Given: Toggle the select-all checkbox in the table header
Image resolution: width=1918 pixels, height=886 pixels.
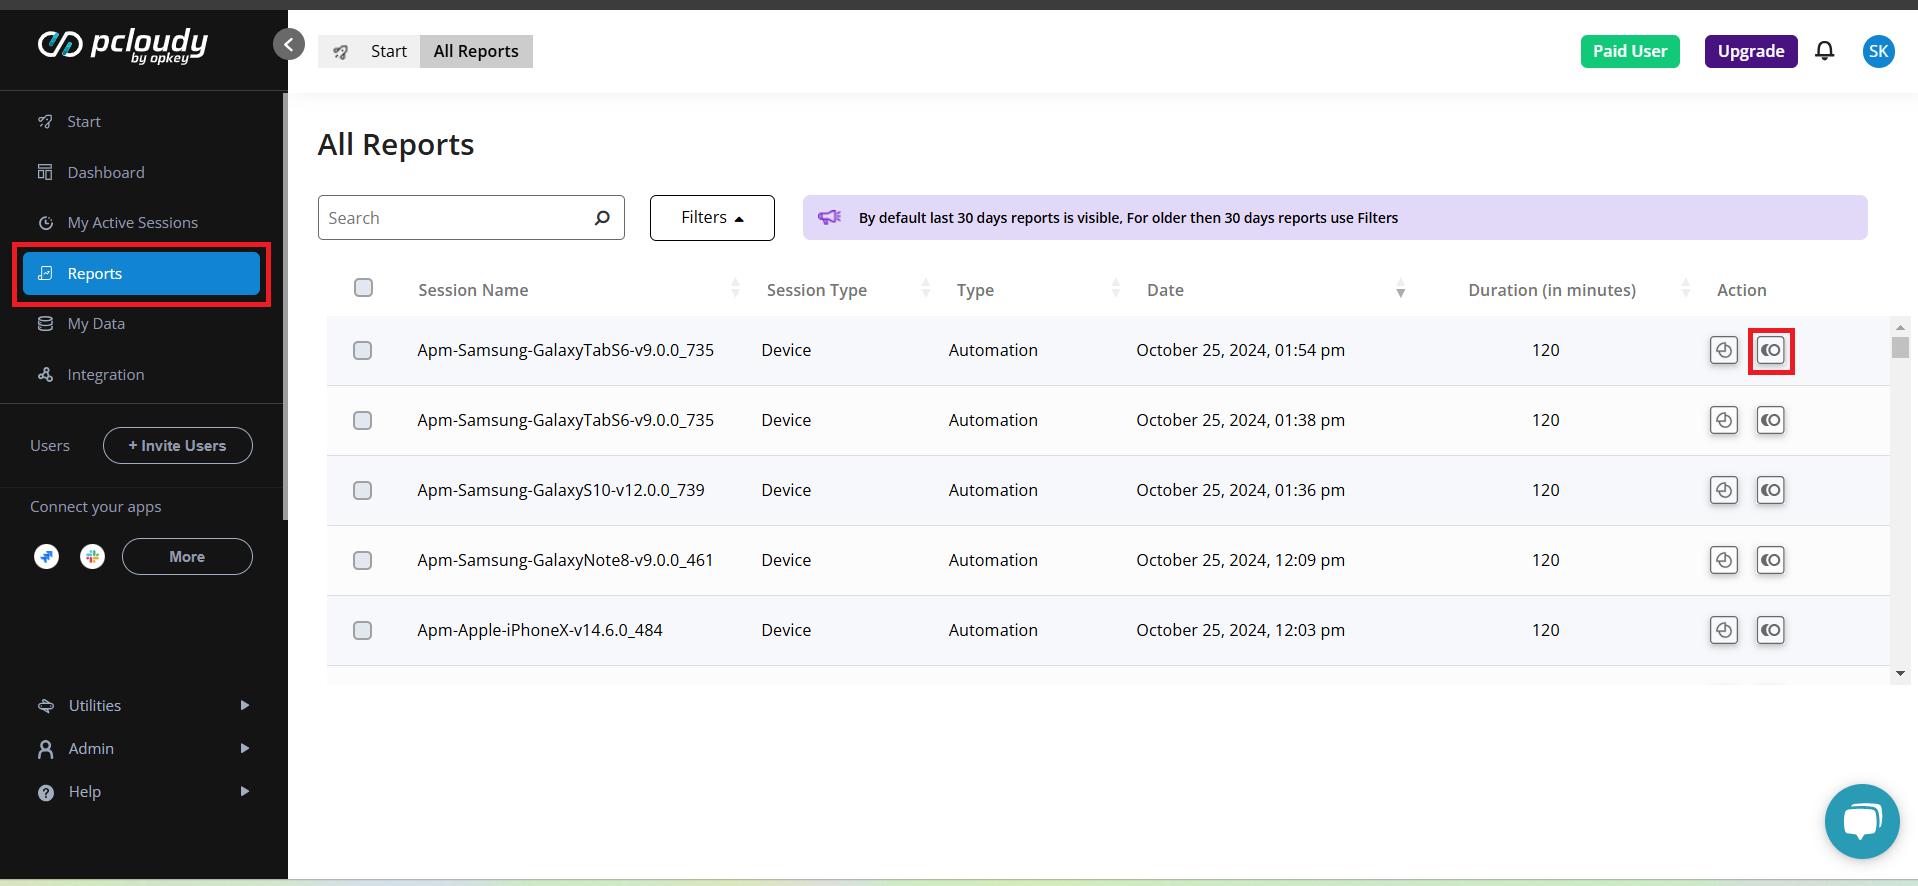Looking at the screenshot, I should [363, 288].
